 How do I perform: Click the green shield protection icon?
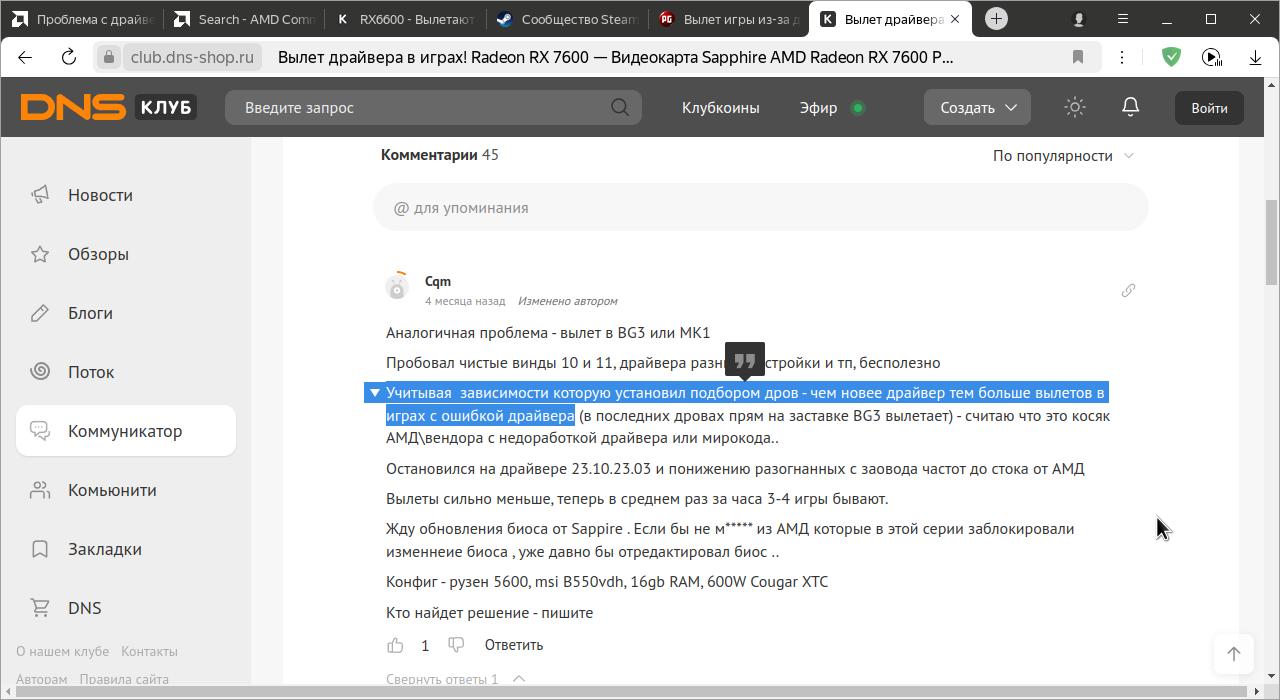[x=1171, y=57]
